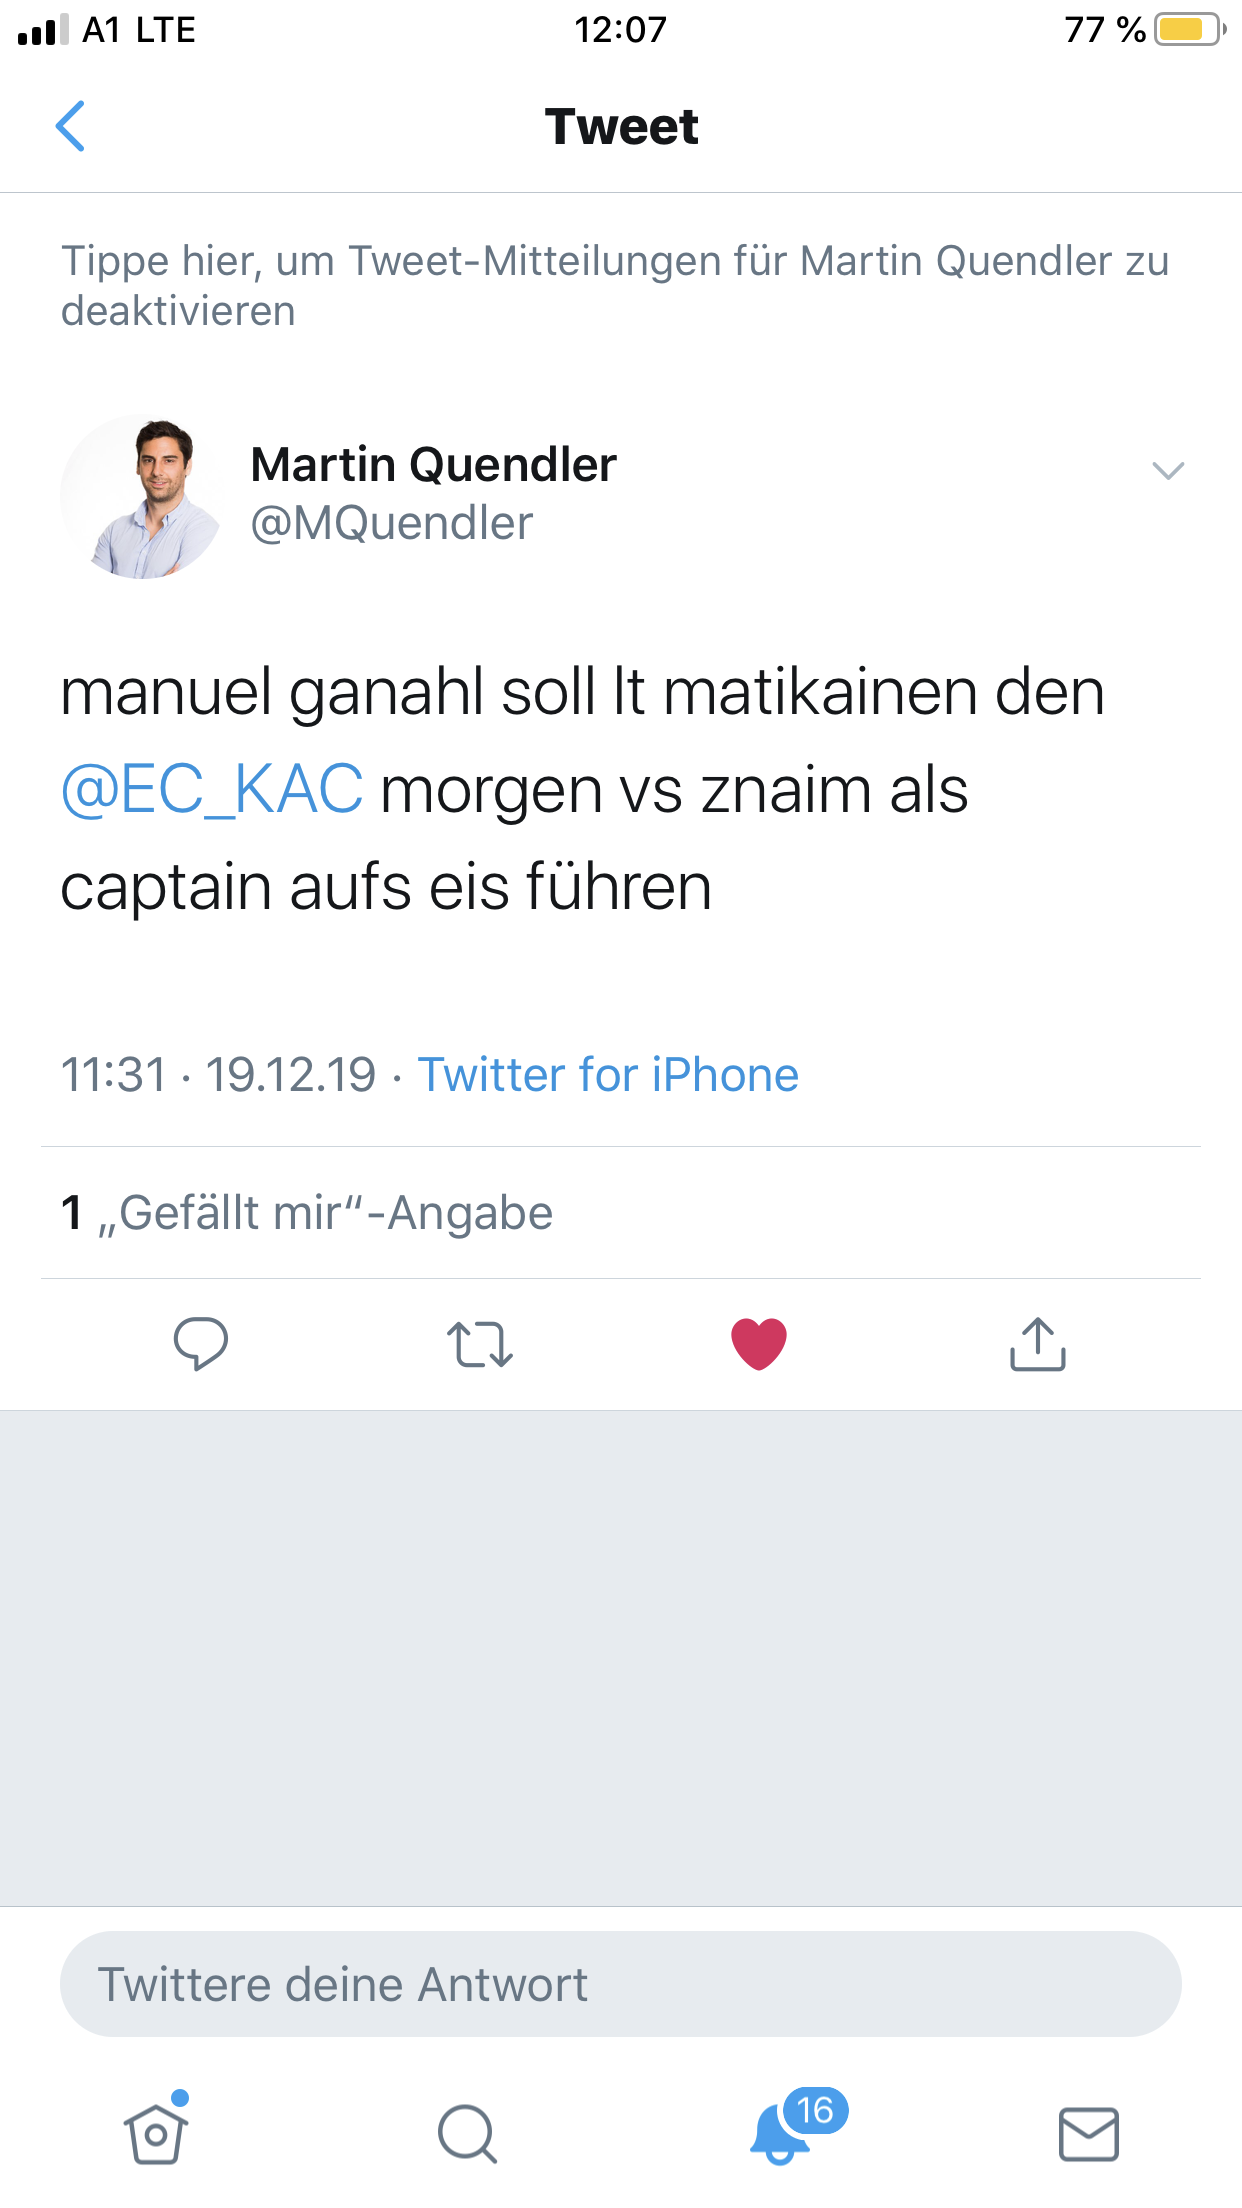The width and height of the screenshot is (1242, 2208).
Task: Tap the back arrow icon
Action: pyautogui.click(x=70, y=126)
